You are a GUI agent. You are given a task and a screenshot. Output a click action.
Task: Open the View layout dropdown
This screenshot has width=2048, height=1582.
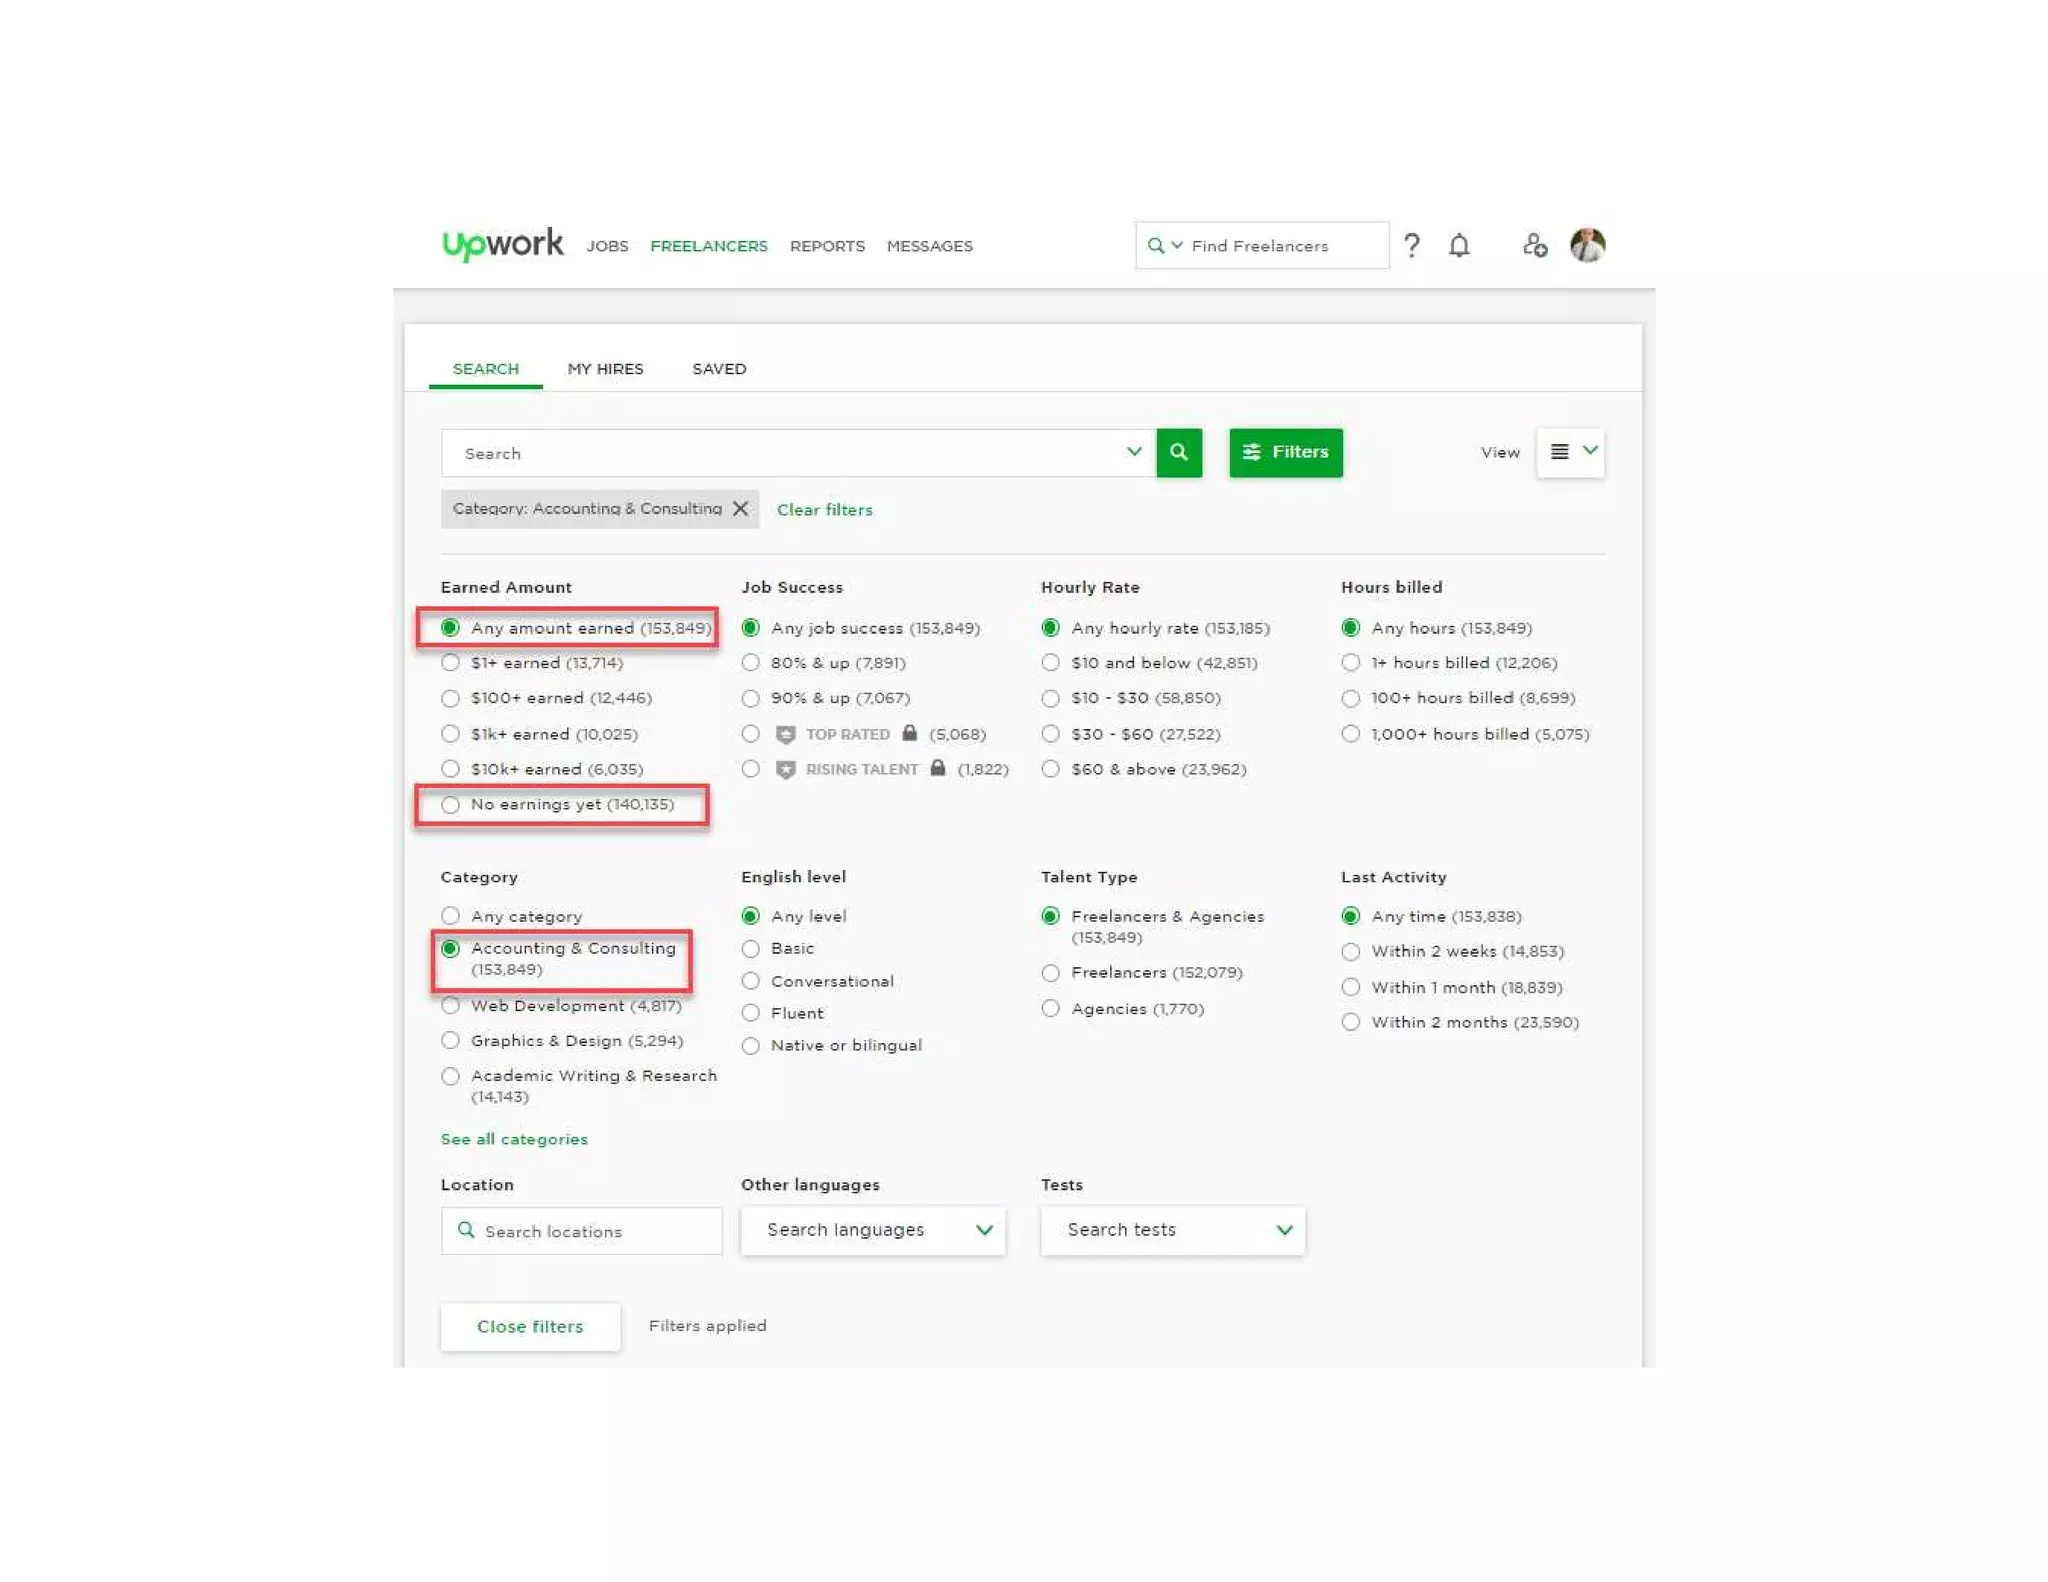1571,452
